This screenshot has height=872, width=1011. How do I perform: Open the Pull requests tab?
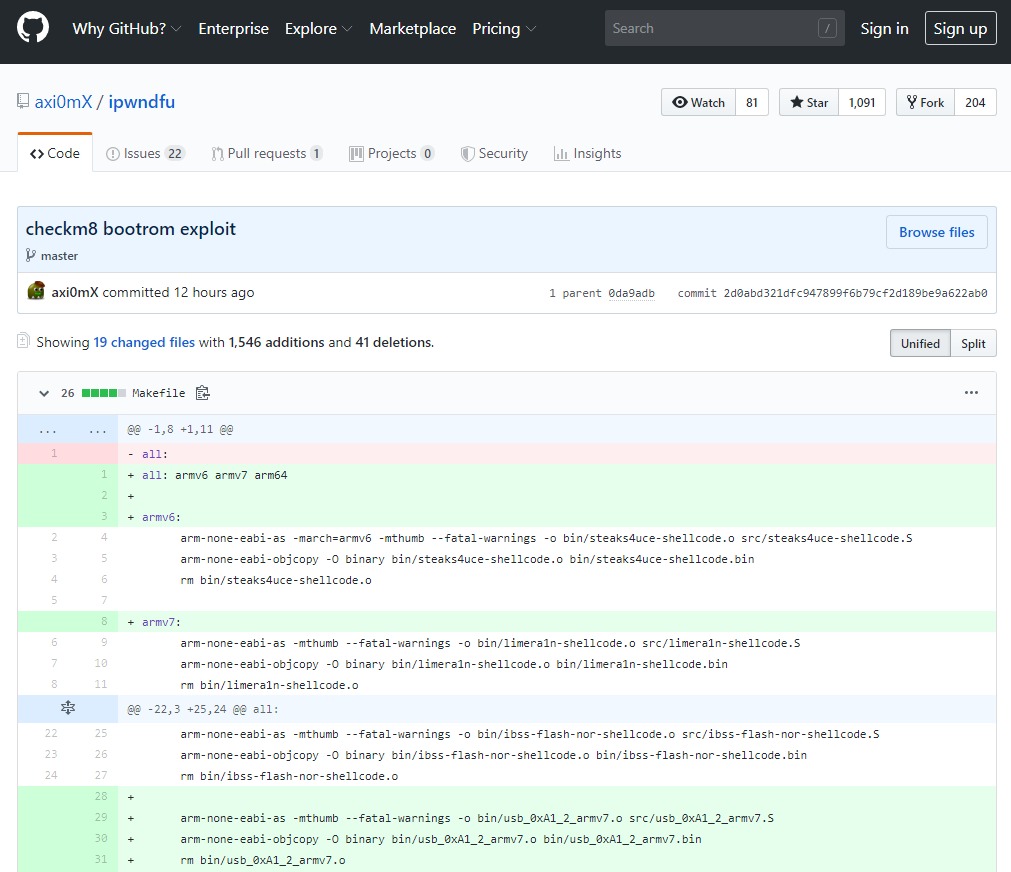point(267,154)
